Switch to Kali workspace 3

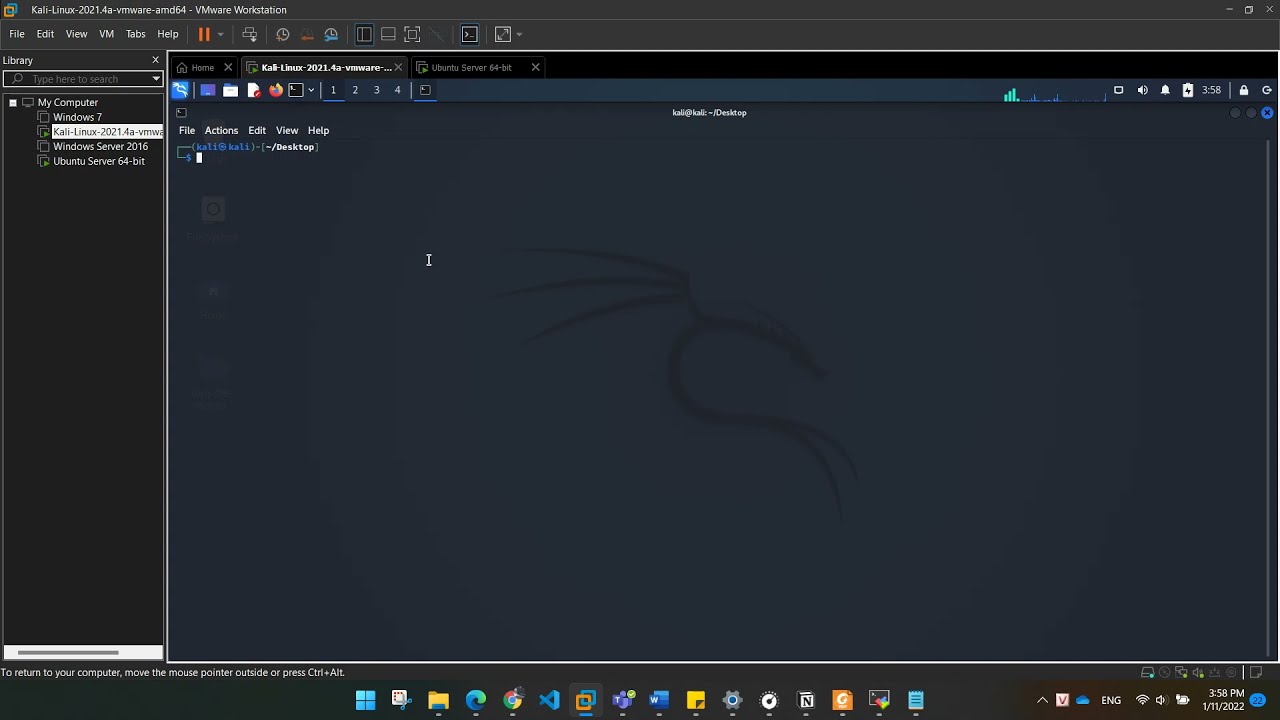click(376, 90)
